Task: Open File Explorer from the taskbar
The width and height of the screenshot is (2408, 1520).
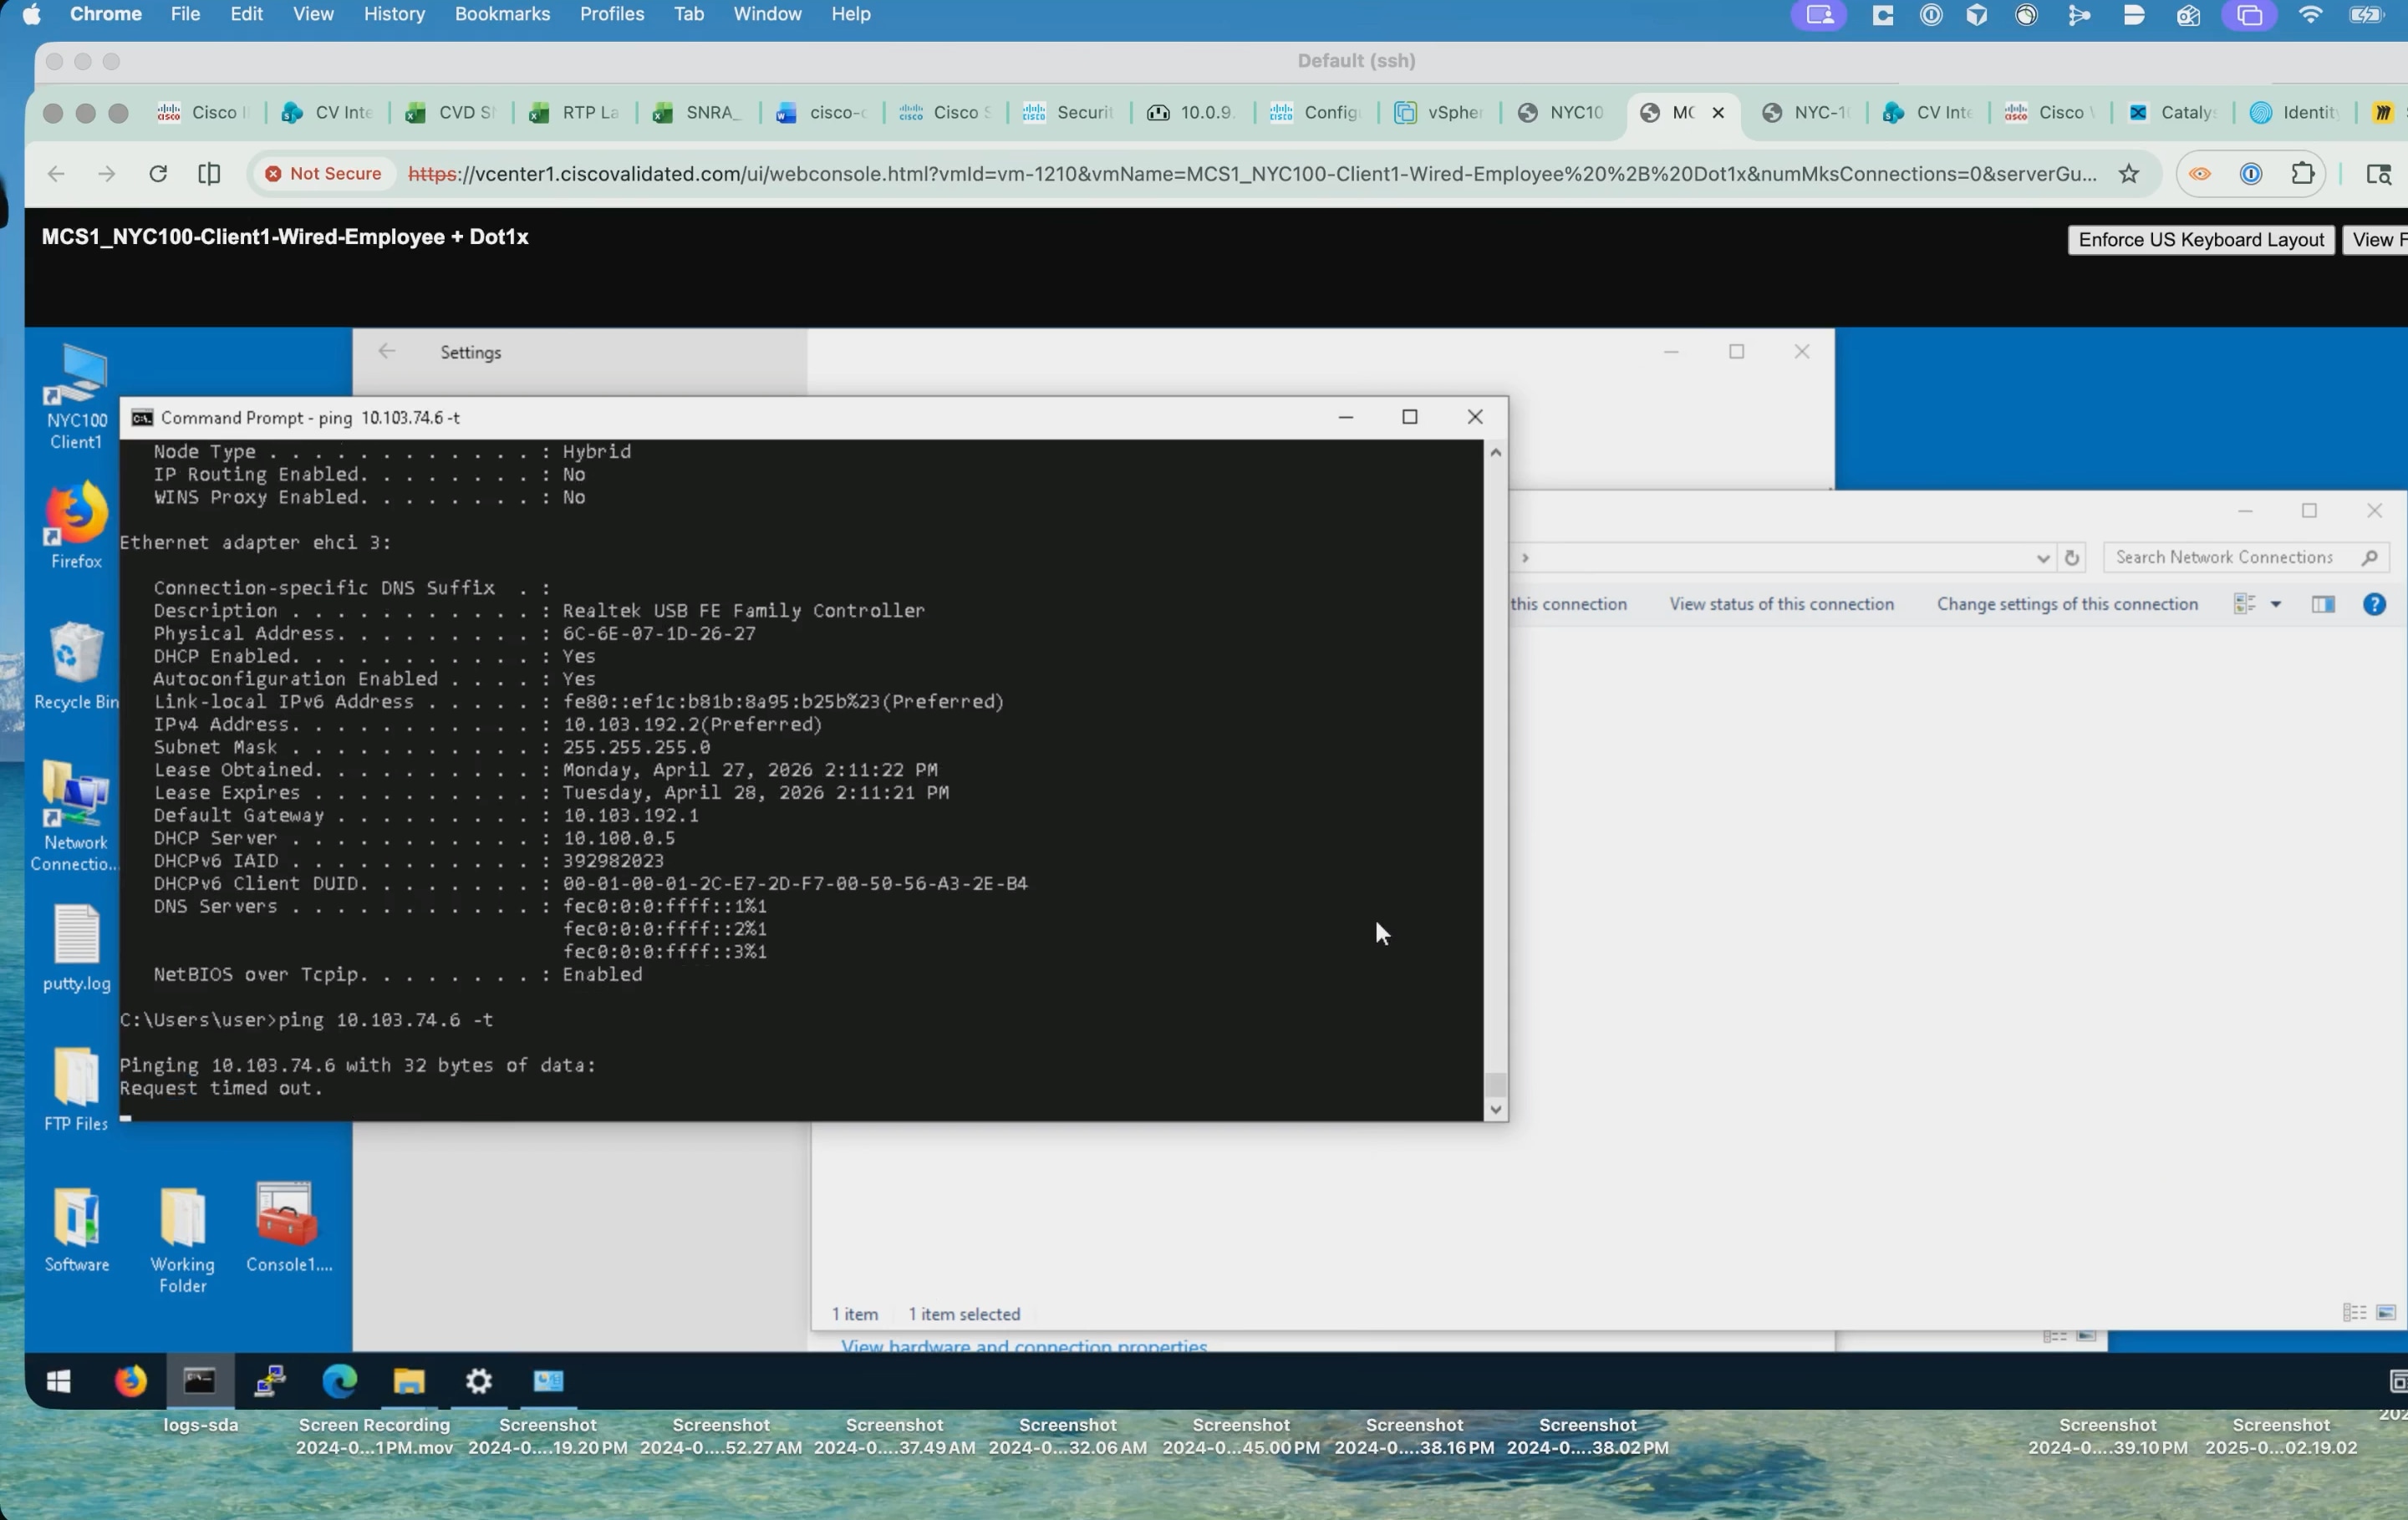Action: 409,1381
